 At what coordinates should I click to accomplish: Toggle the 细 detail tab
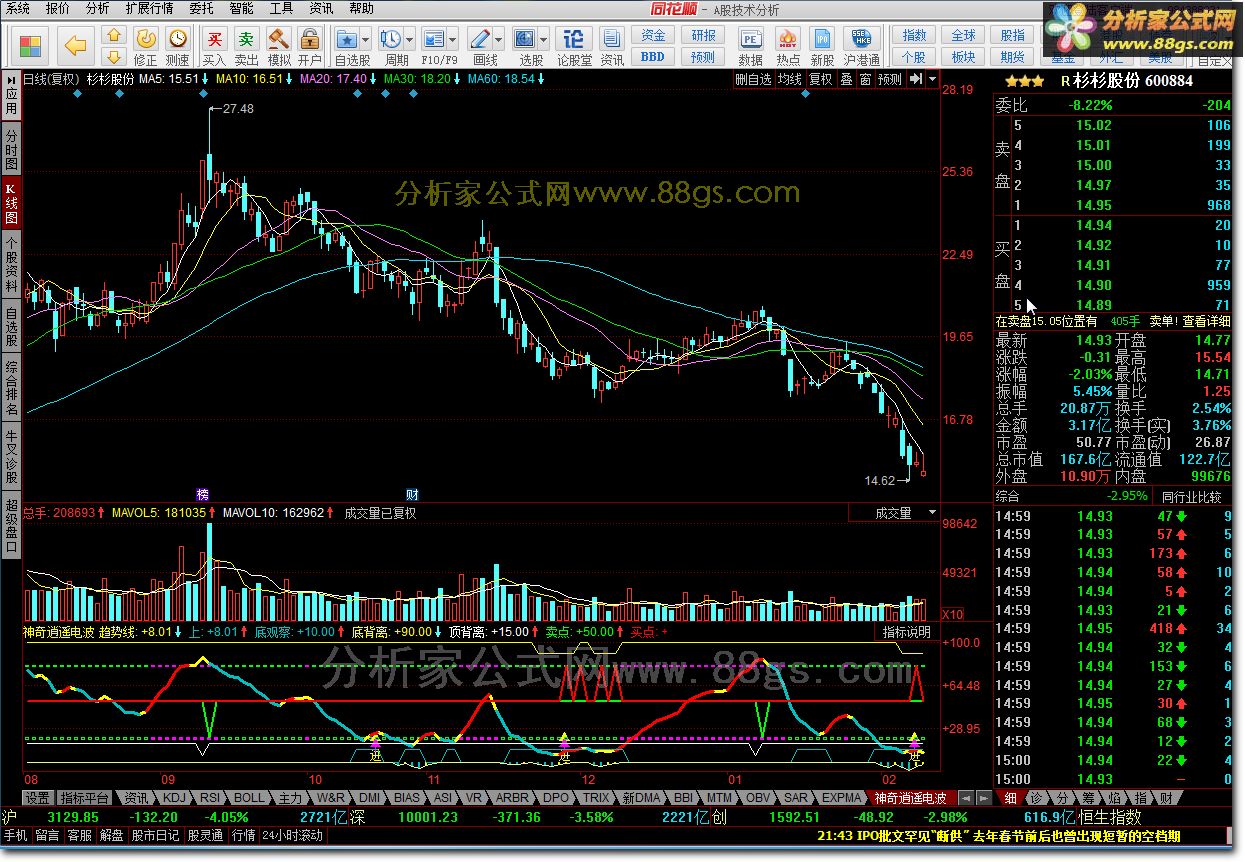[x=1011, y=798]
